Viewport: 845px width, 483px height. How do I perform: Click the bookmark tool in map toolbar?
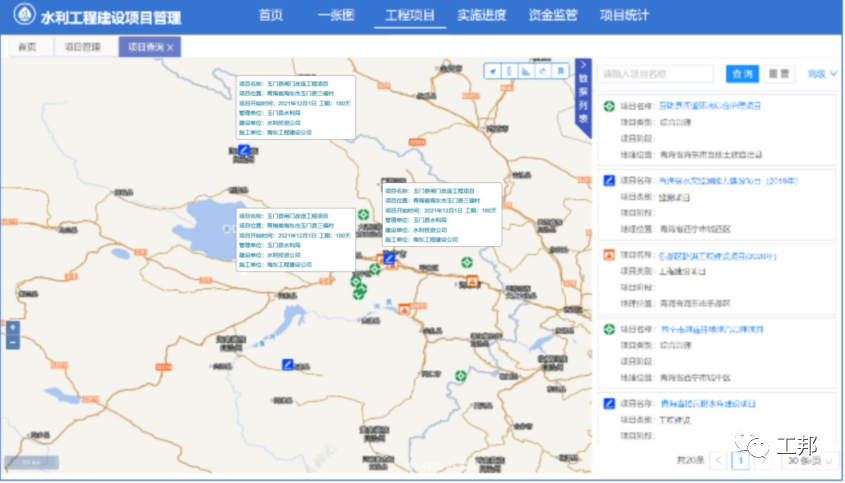pos(560,71)
